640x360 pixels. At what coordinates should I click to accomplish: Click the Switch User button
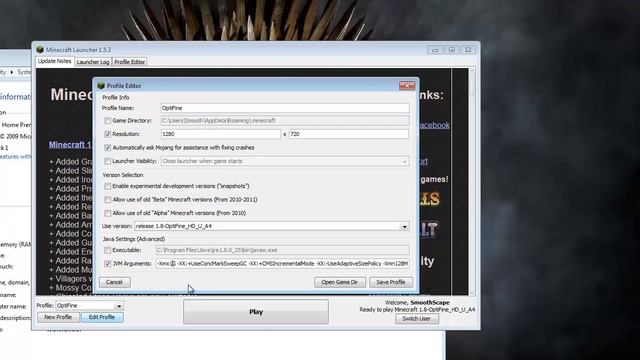pyautogui.click(x=417, y=319)
